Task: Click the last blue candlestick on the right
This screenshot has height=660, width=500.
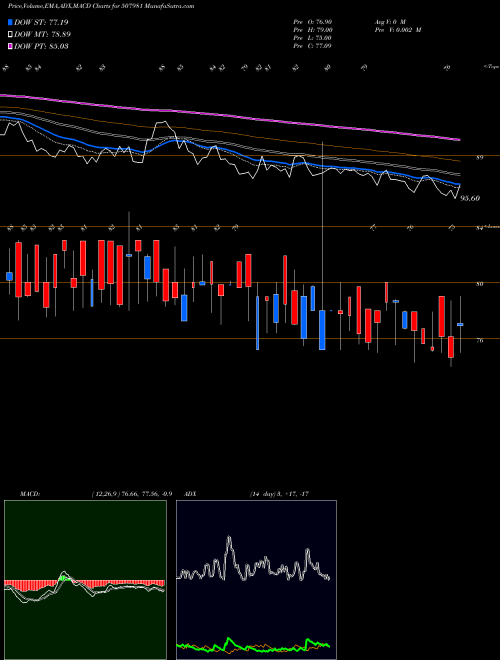Action: pos(460,325)
